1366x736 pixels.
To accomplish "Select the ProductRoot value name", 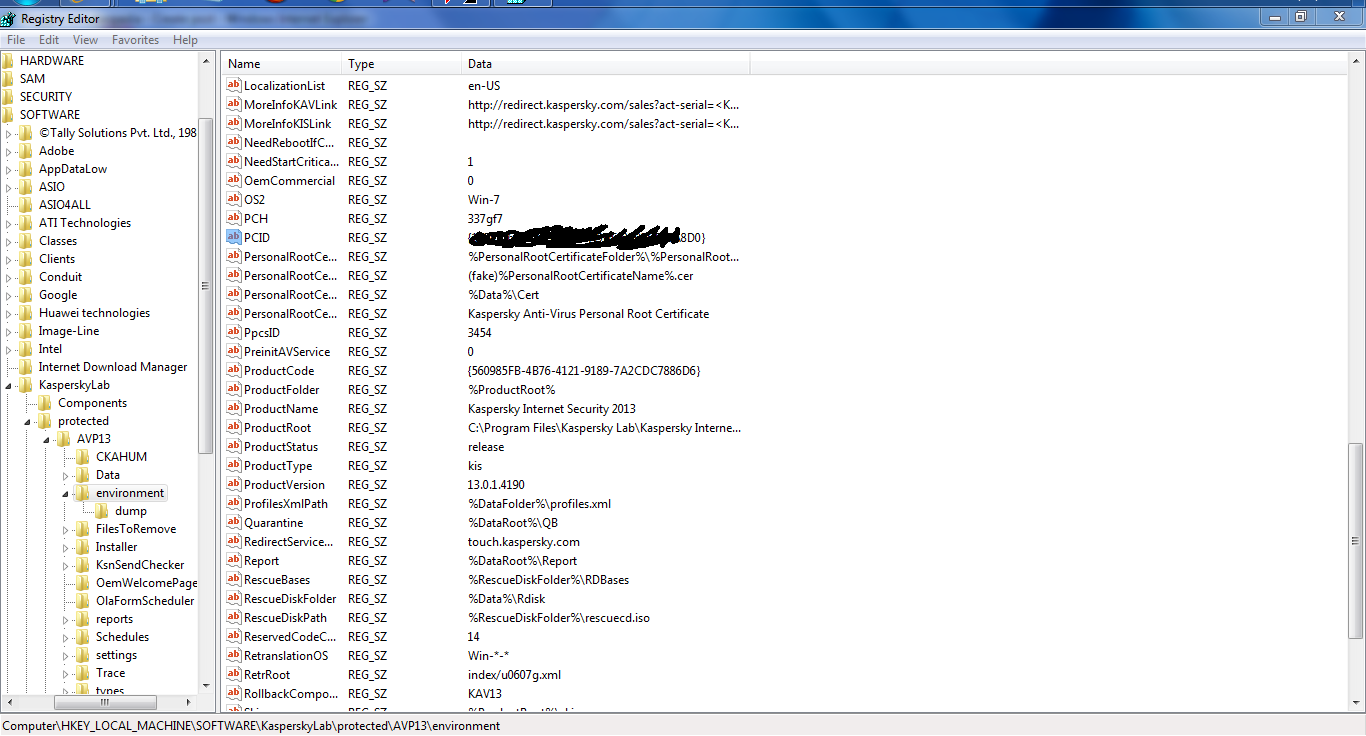I will tap(277, 427).
